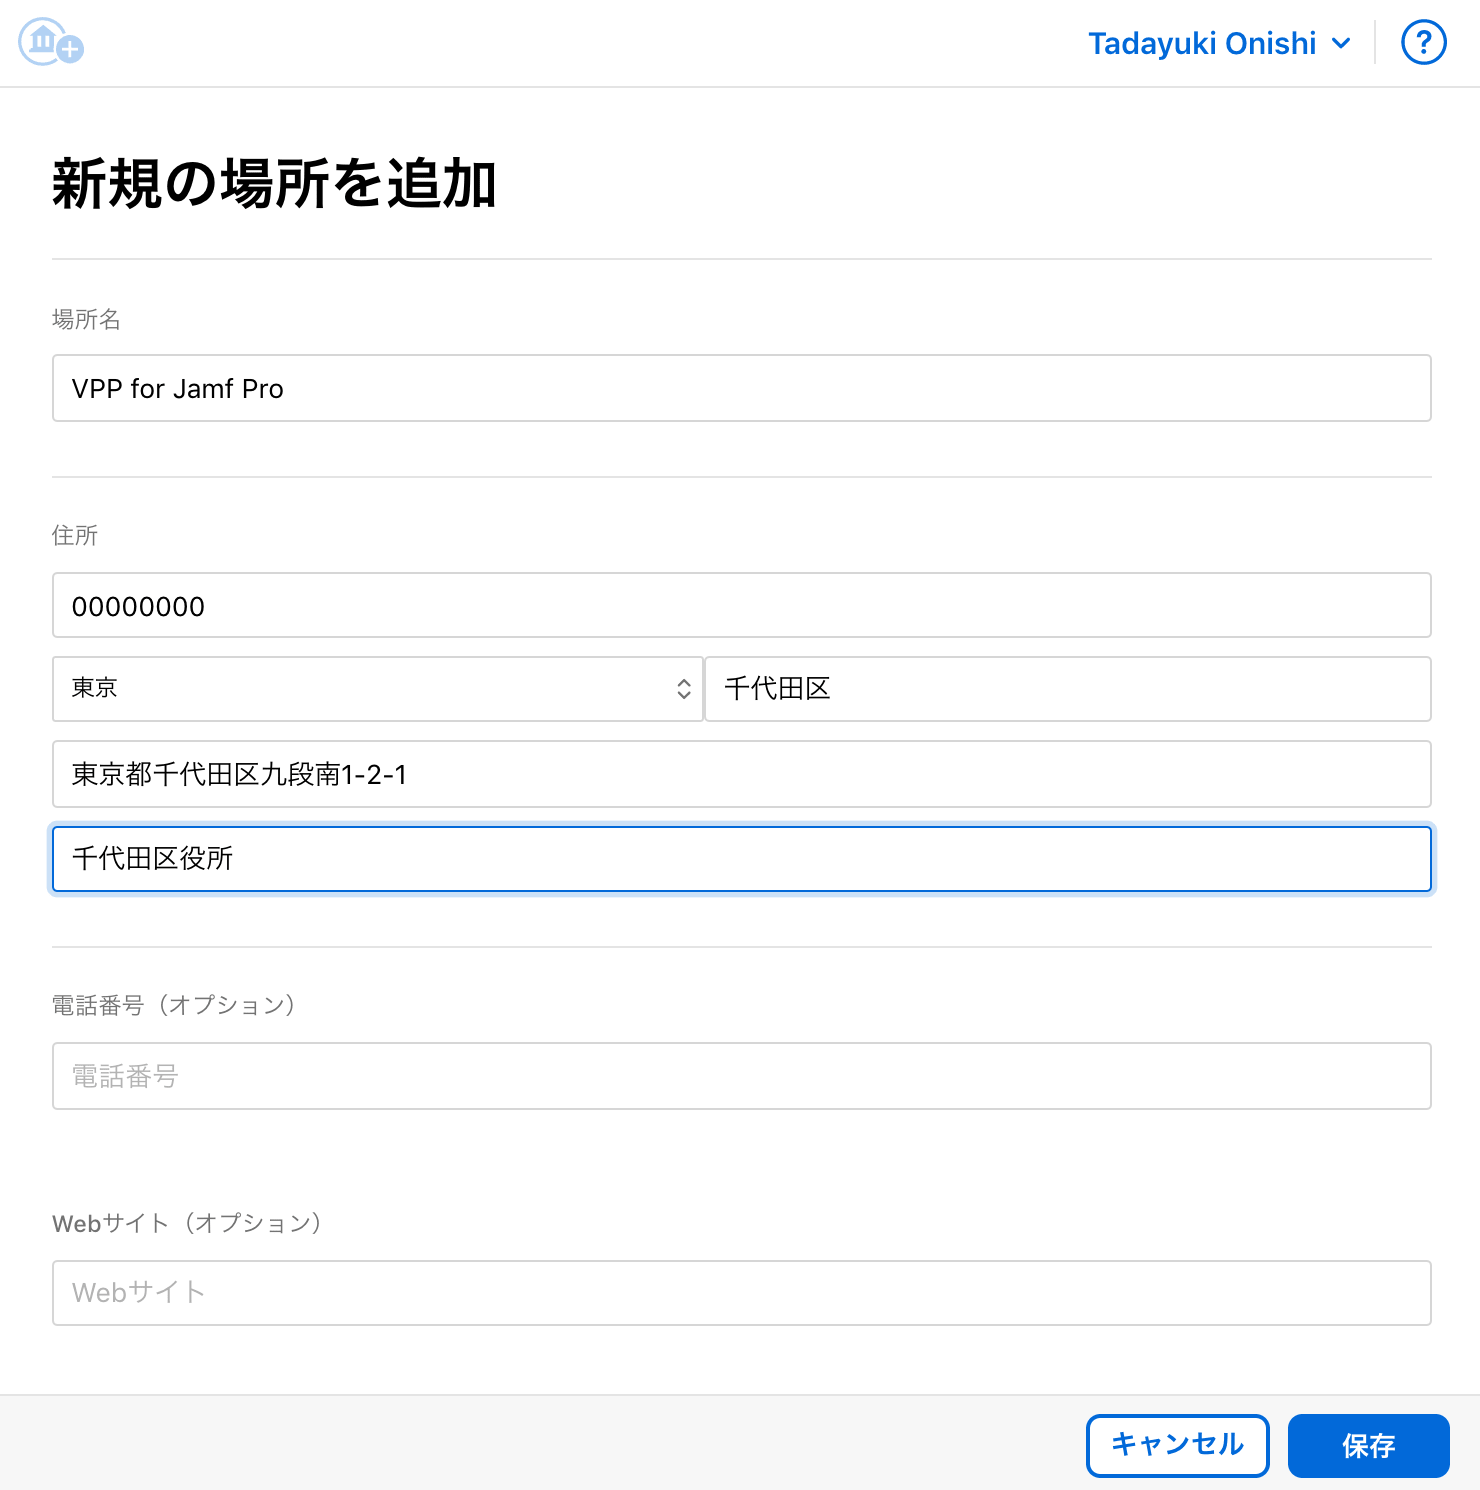Click the キャンセル button
The image size is (1480, 1490).
(x=1178, y=1446)
